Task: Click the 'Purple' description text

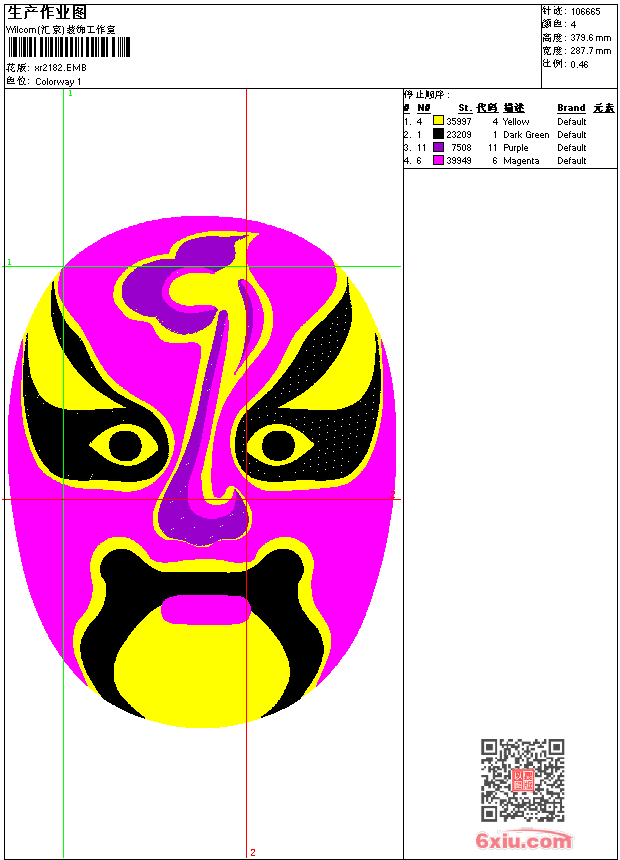Action: pyautogui.click(x=515, y=148)
